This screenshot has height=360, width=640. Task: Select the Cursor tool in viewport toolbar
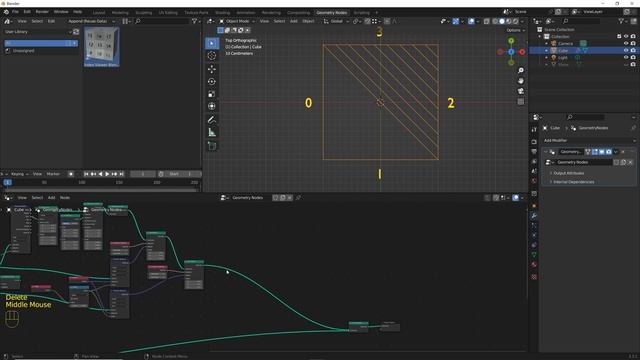click(211, 56)
